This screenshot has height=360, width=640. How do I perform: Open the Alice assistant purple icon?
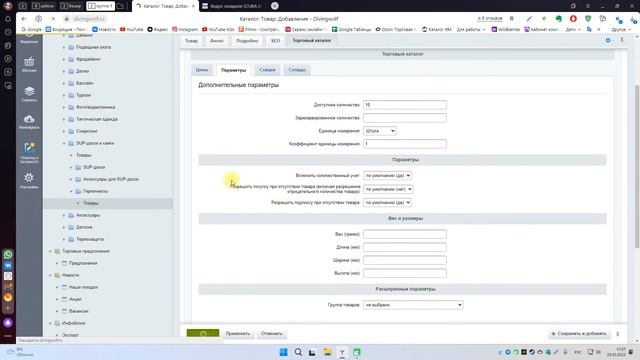coord(8,322)
